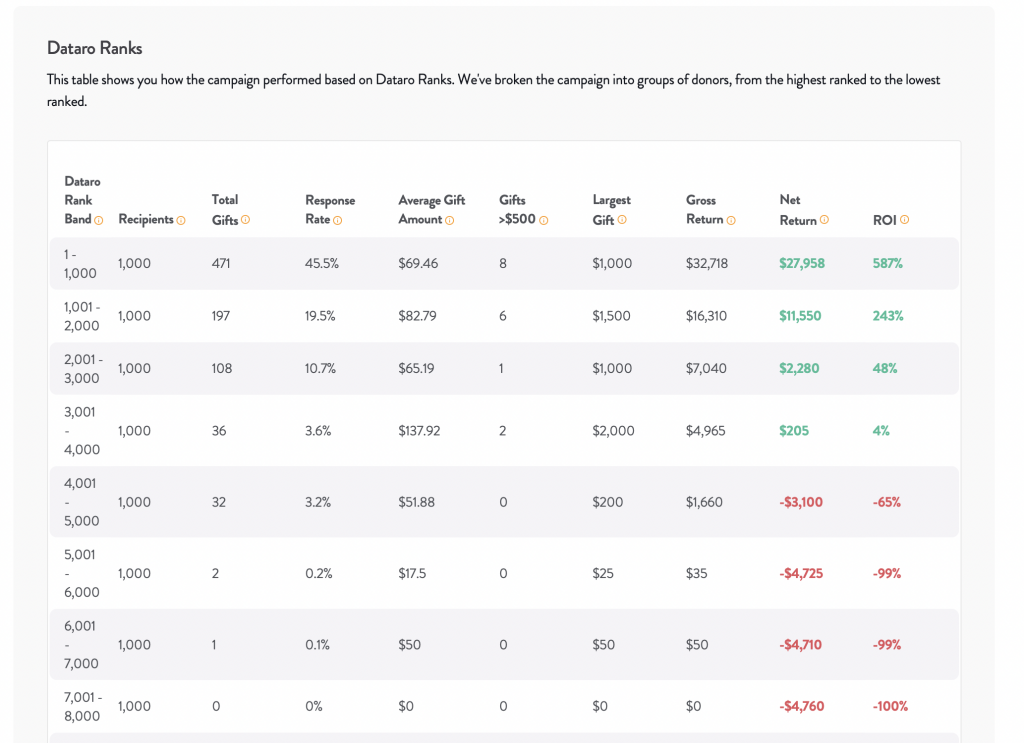Viewport: 1024px width, 743px height.
Task: Click the 0.1% response rate value
Action: [317, 645]
